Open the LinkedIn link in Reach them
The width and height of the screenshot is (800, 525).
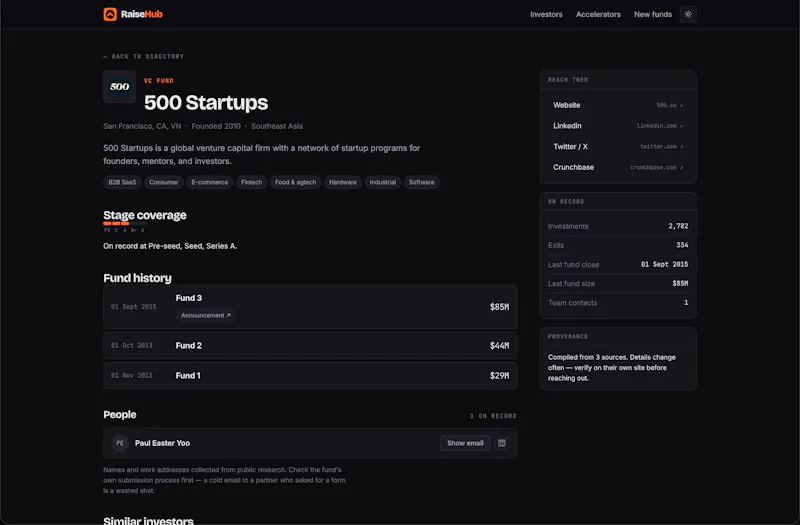pos(618,126)
